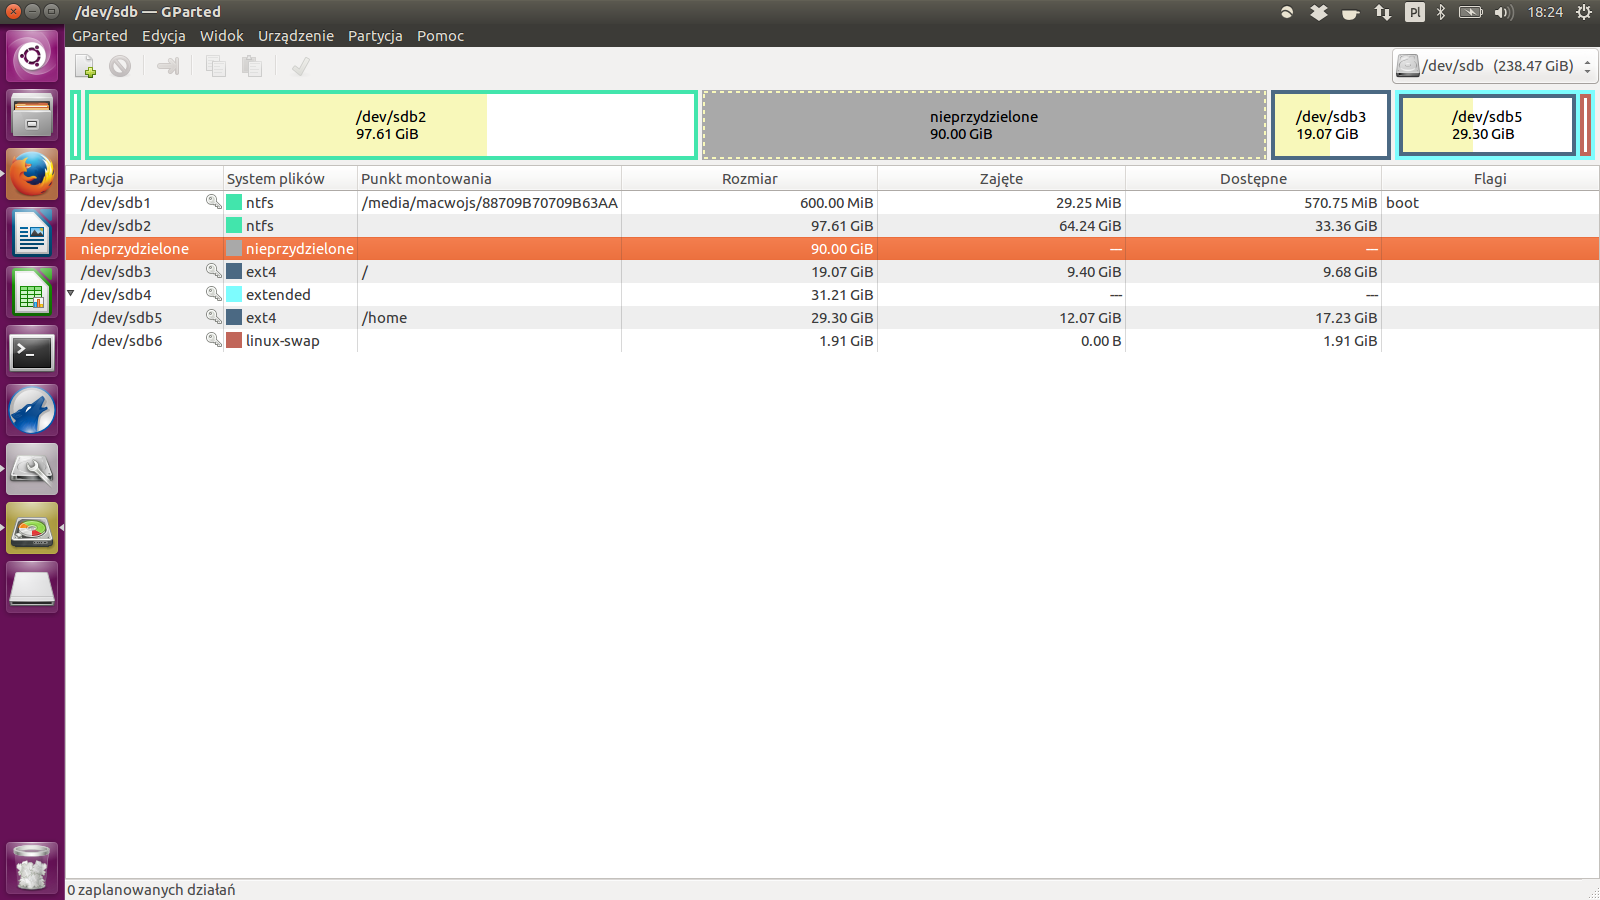Select the /dev/sdb5 block in disk map
The width and height of the screenshot is (1600, 900).
tap(1487, 125)
